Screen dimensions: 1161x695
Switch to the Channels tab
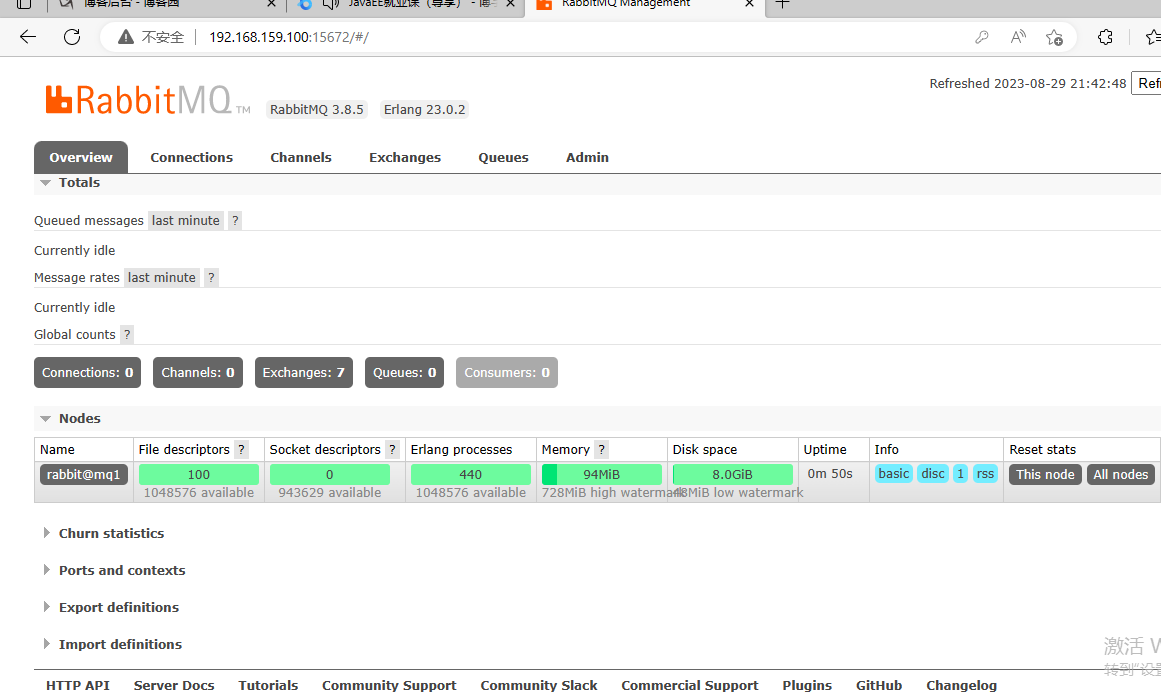(x=301, y=158)
